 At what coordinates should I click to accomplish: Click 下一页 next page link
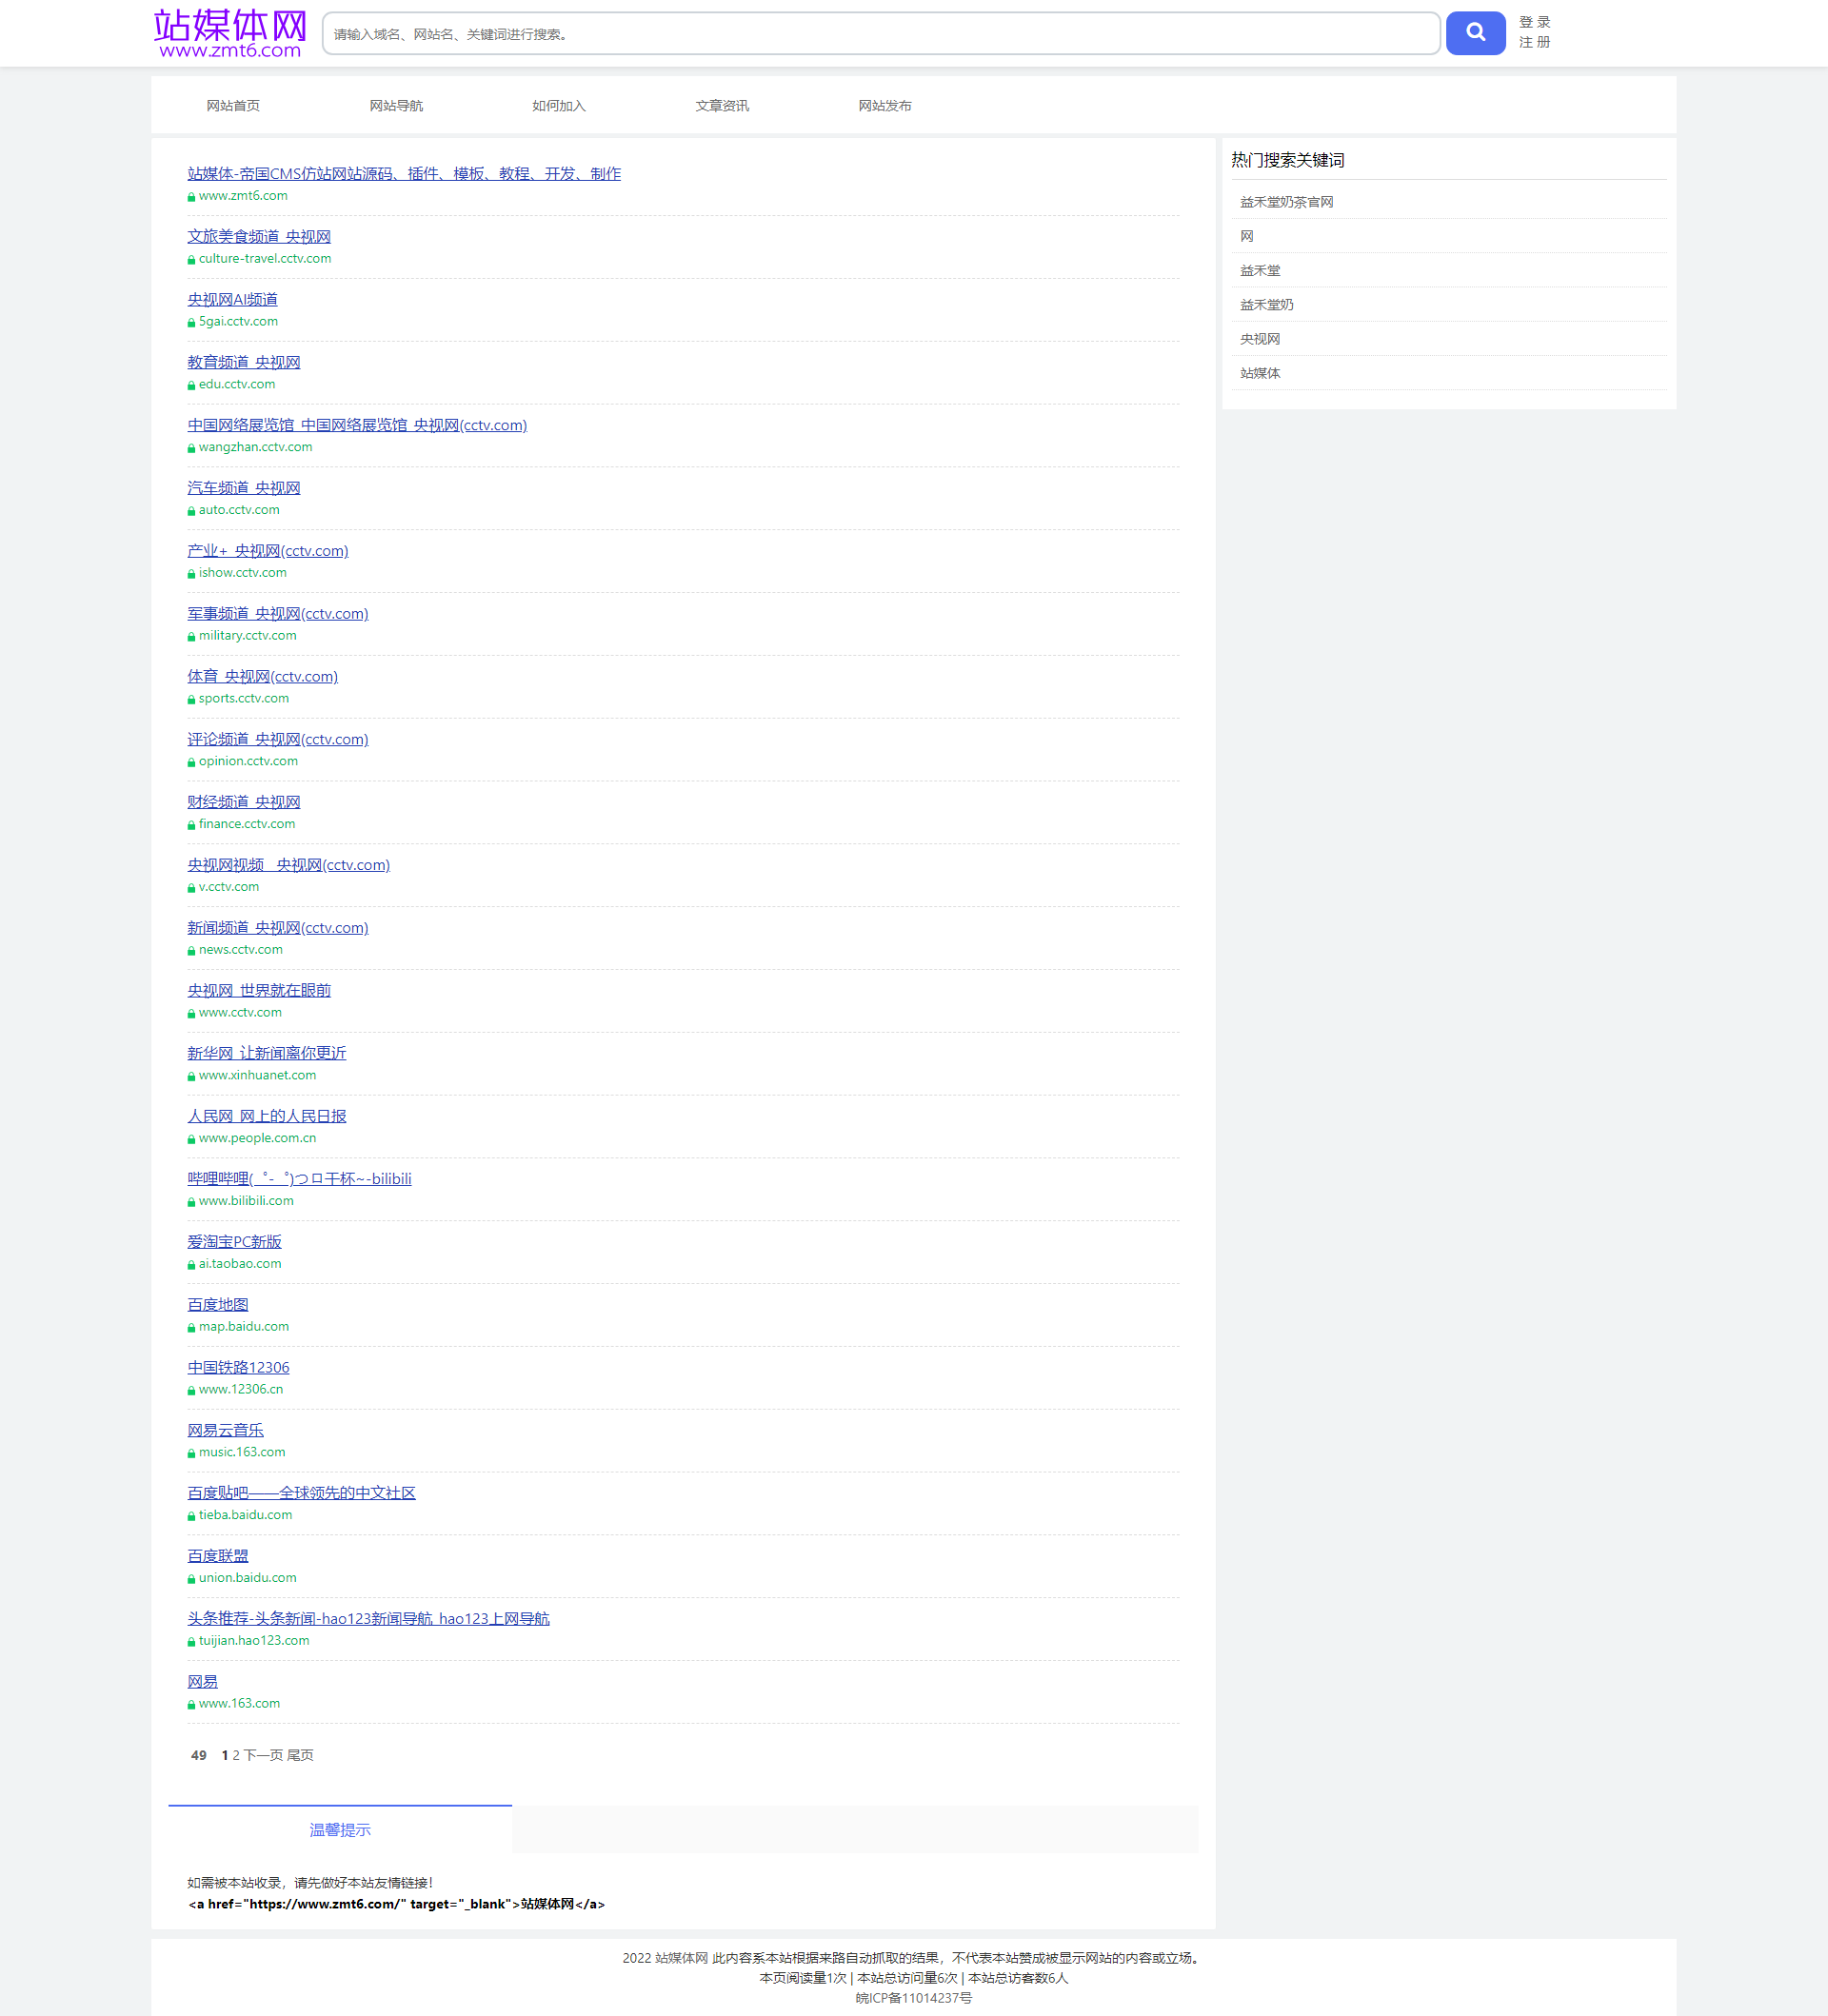(x=263, y=1755)
